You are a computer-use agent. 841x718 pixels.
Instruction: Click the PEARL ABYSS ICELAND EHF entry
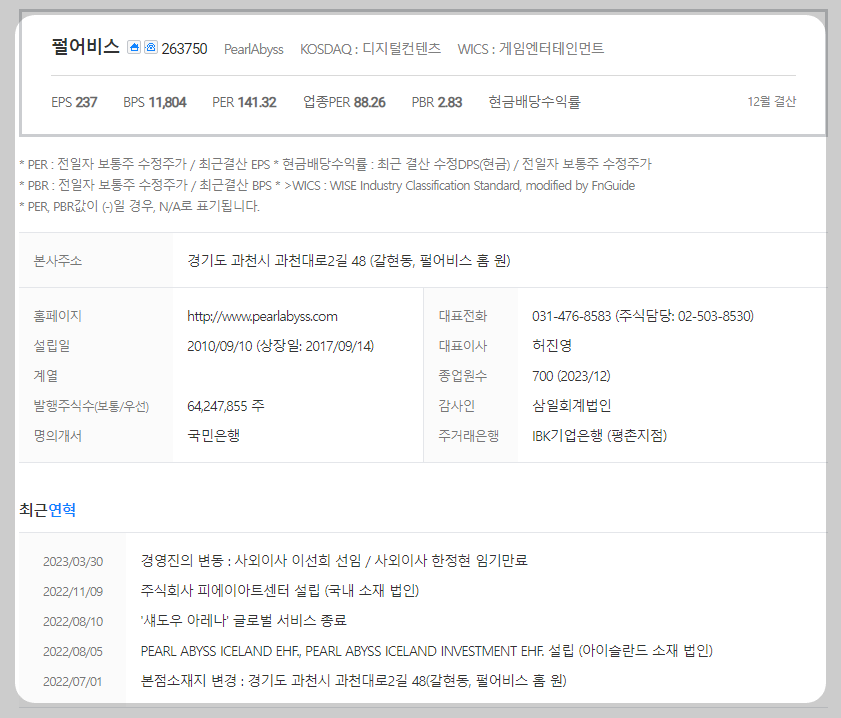427,651
